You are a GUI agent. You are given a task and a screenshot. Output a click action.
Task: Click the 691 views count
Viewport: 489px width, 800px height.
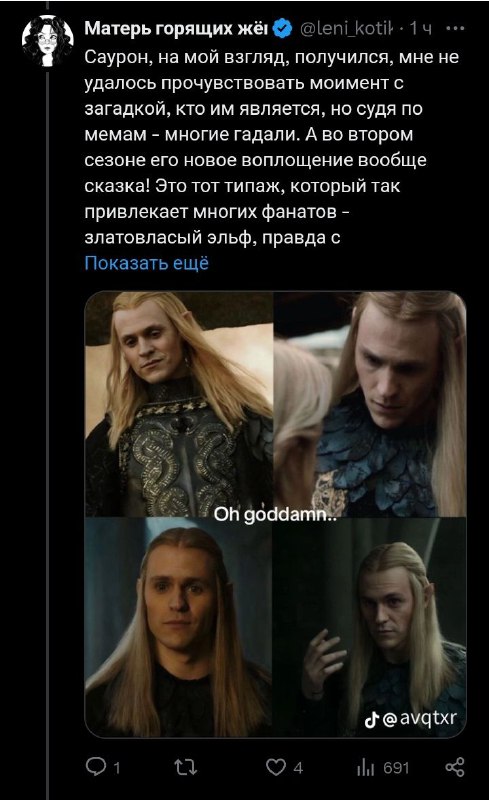click(396, 767)
